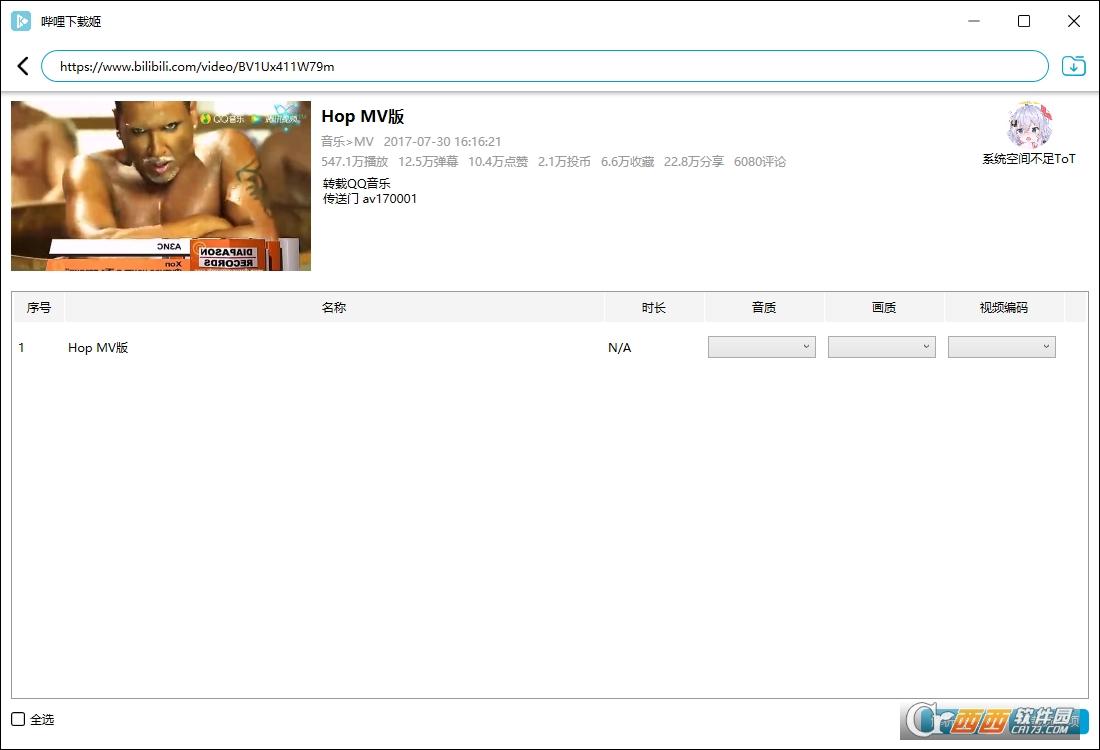Click the 6080评论 comment count

[760, 161]
